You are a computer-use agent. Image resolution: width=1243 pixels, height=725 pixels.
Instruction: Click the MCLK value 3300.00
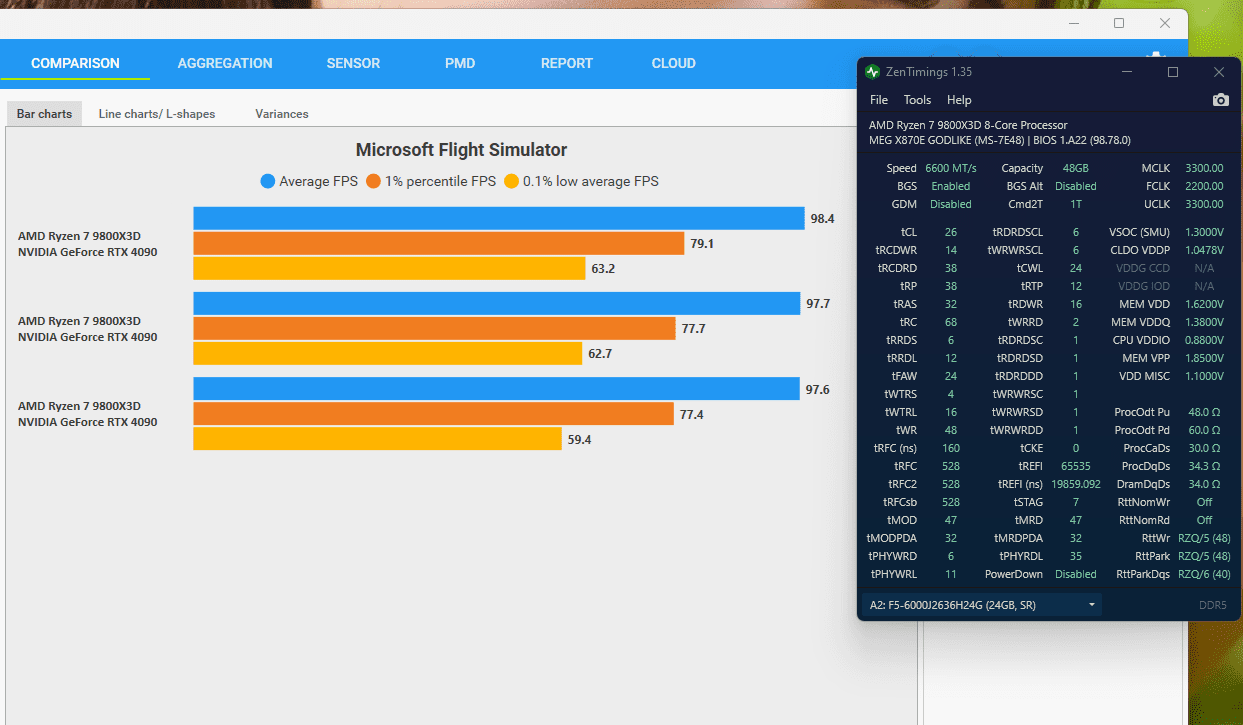point(1203,168)
